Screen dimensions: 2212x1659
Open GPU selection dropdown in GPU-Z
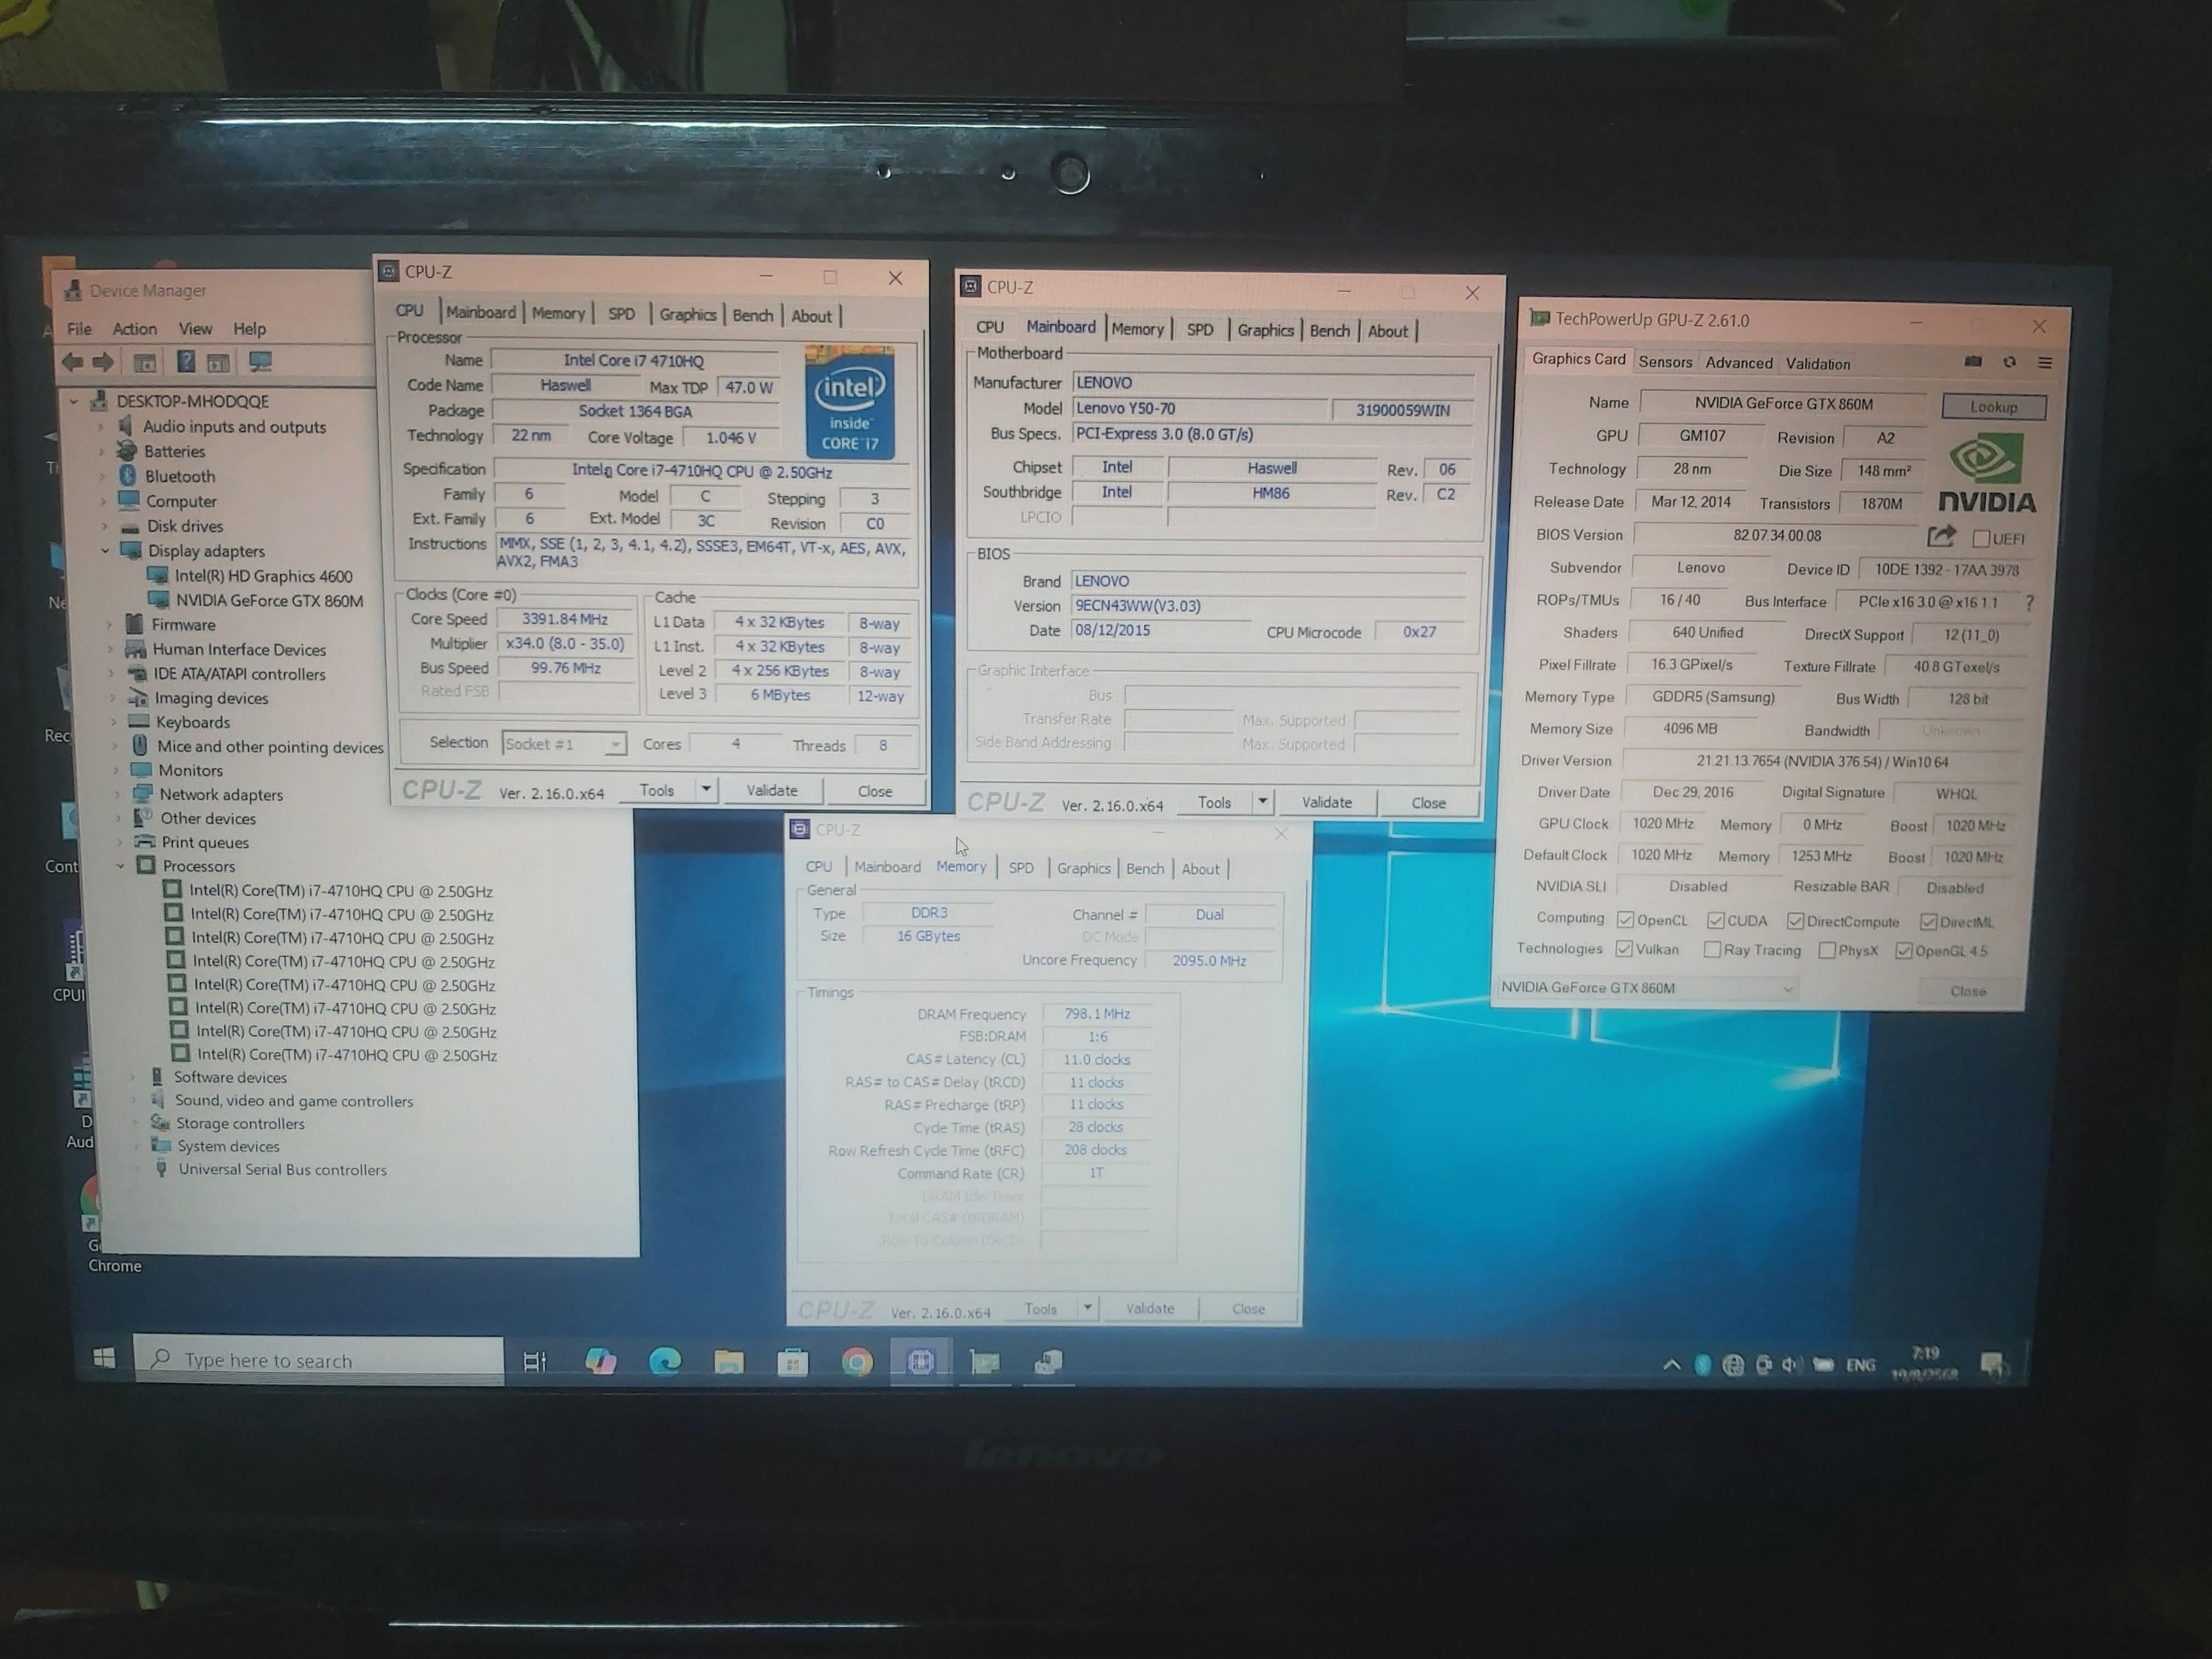(1787, 989)
